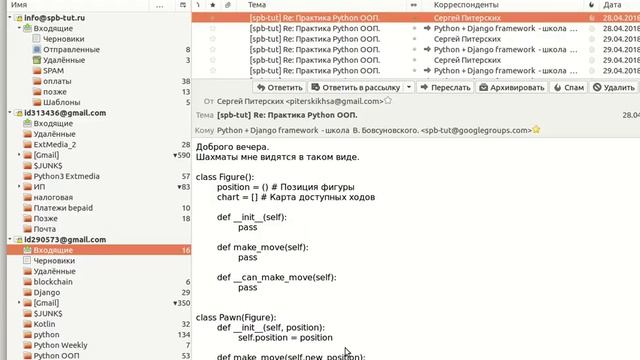
Task: Open Python Weekly folder
Action: 60,345
